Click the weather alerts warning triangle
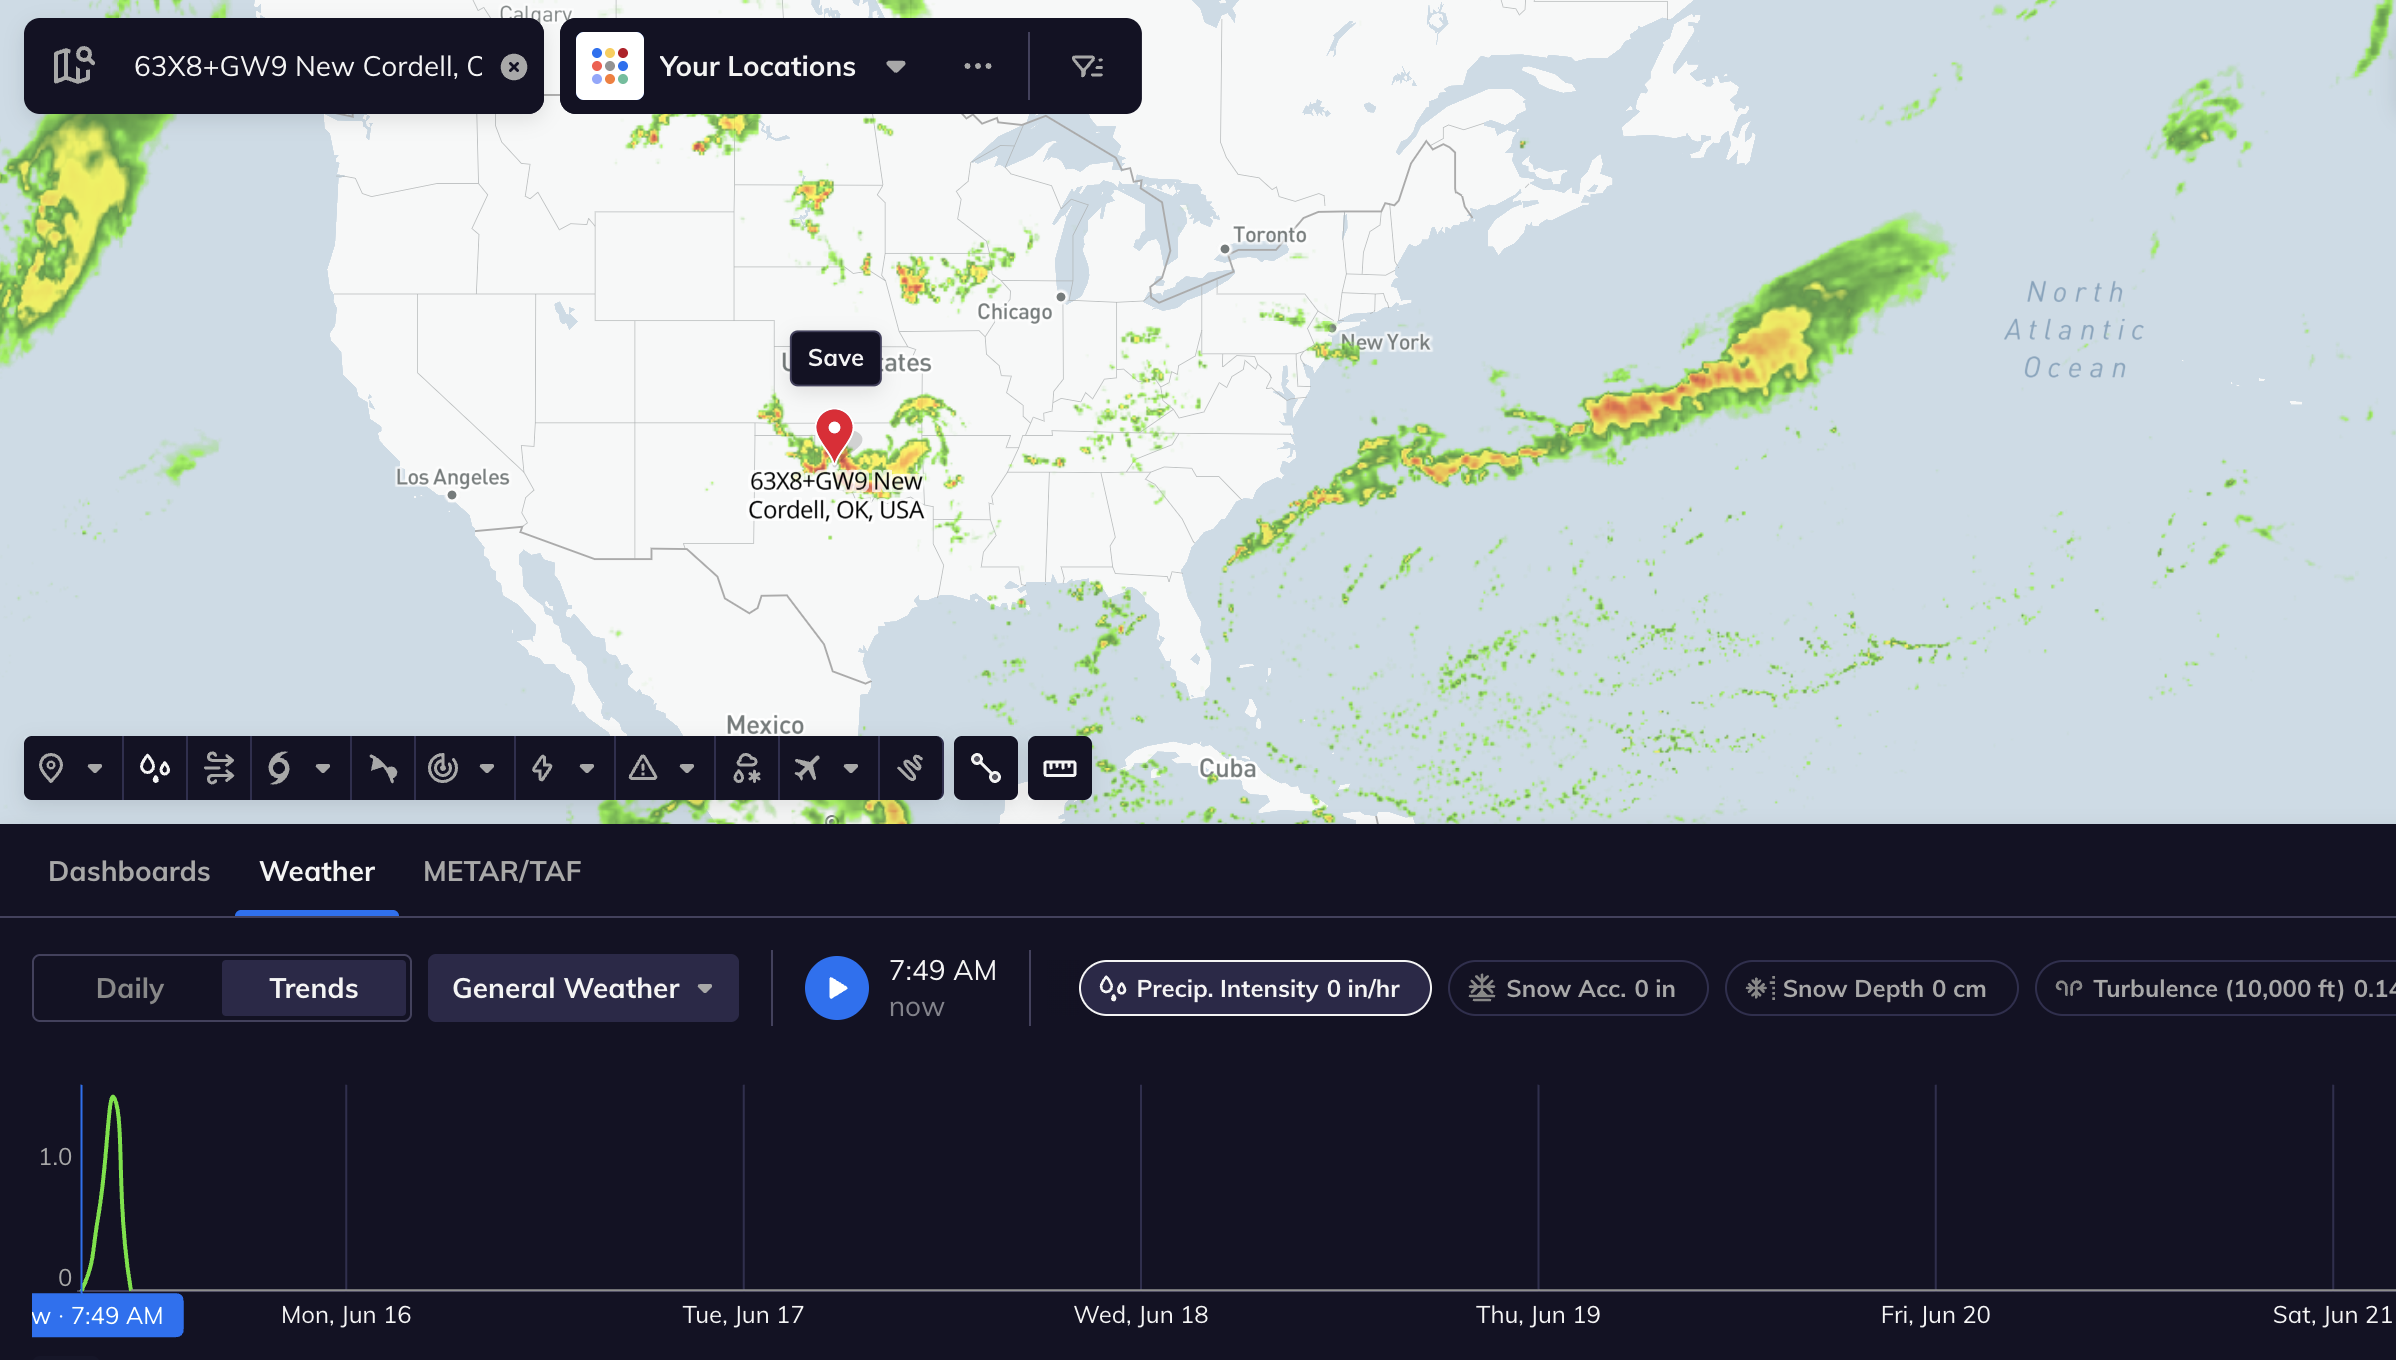 (643, 768)
